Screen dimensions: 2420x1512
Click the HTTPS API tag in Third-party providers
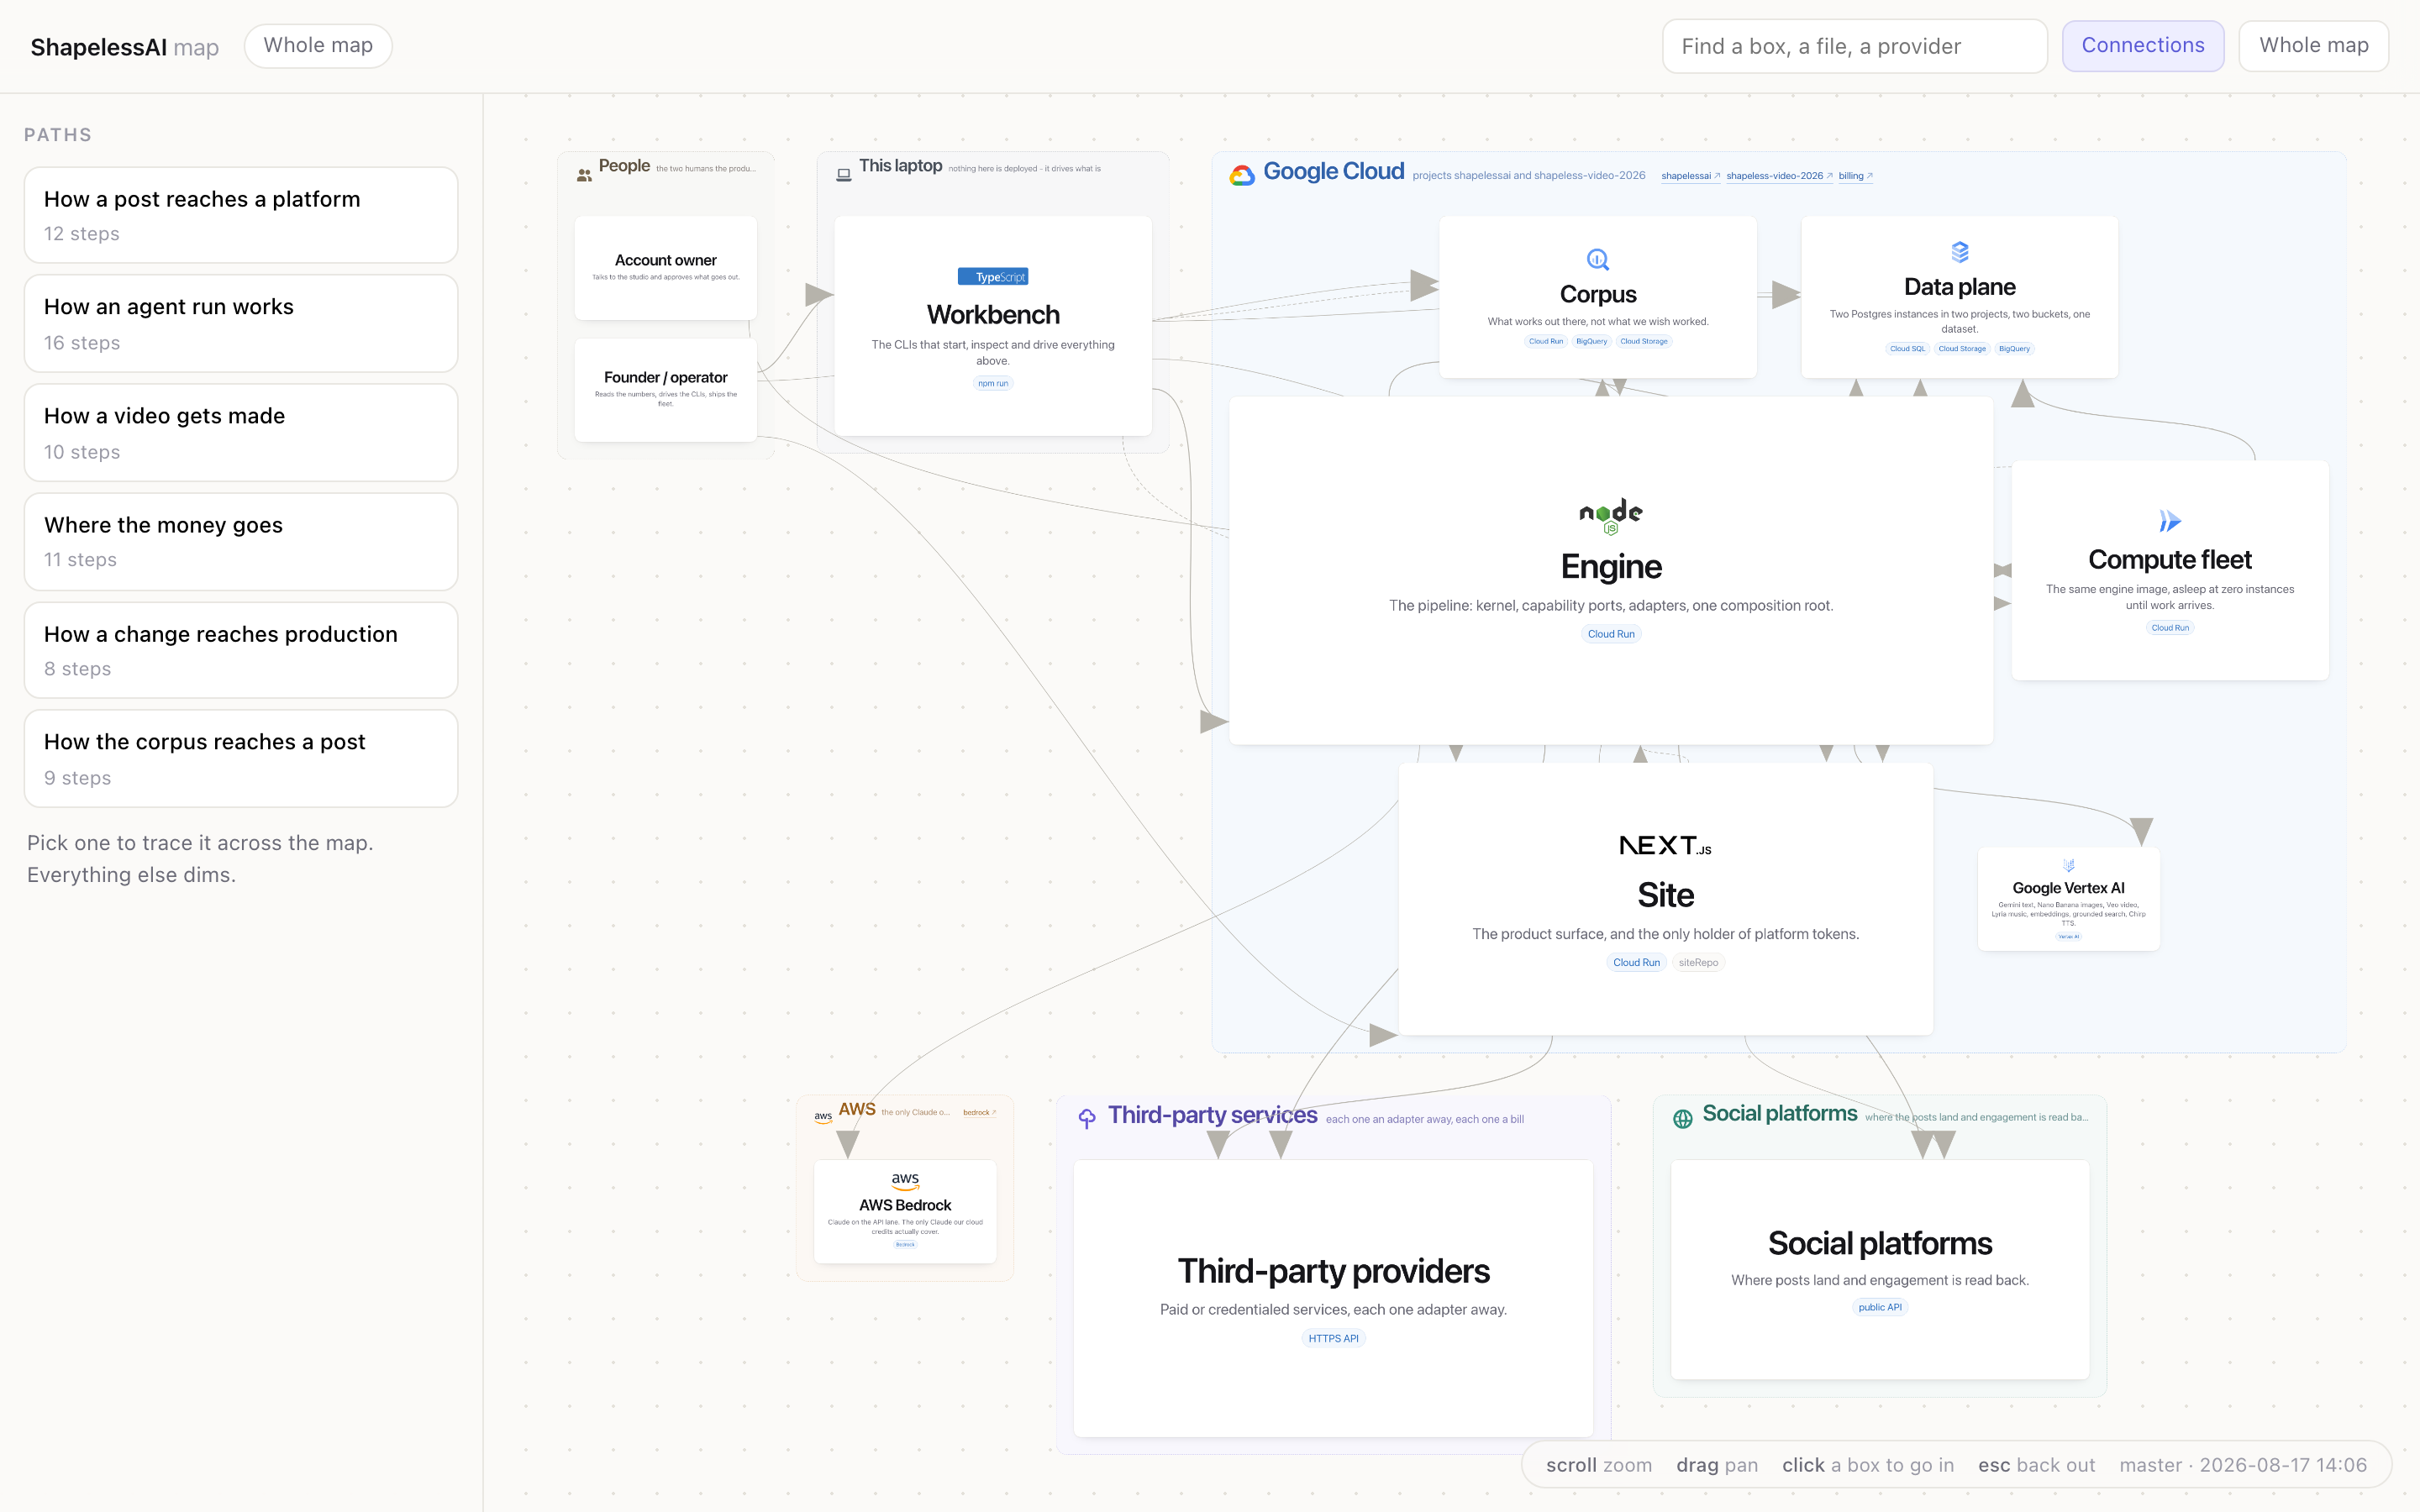click(1333, 1339)
